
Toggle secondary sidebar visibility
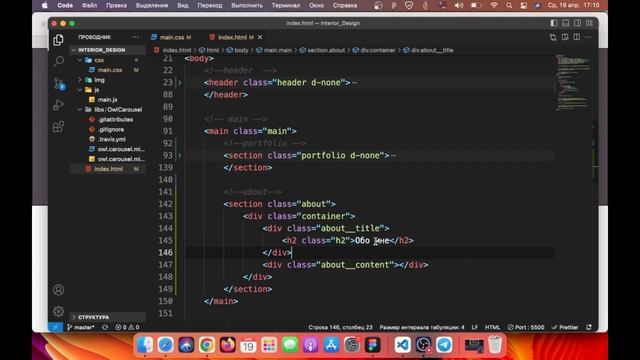click(577, 23)
